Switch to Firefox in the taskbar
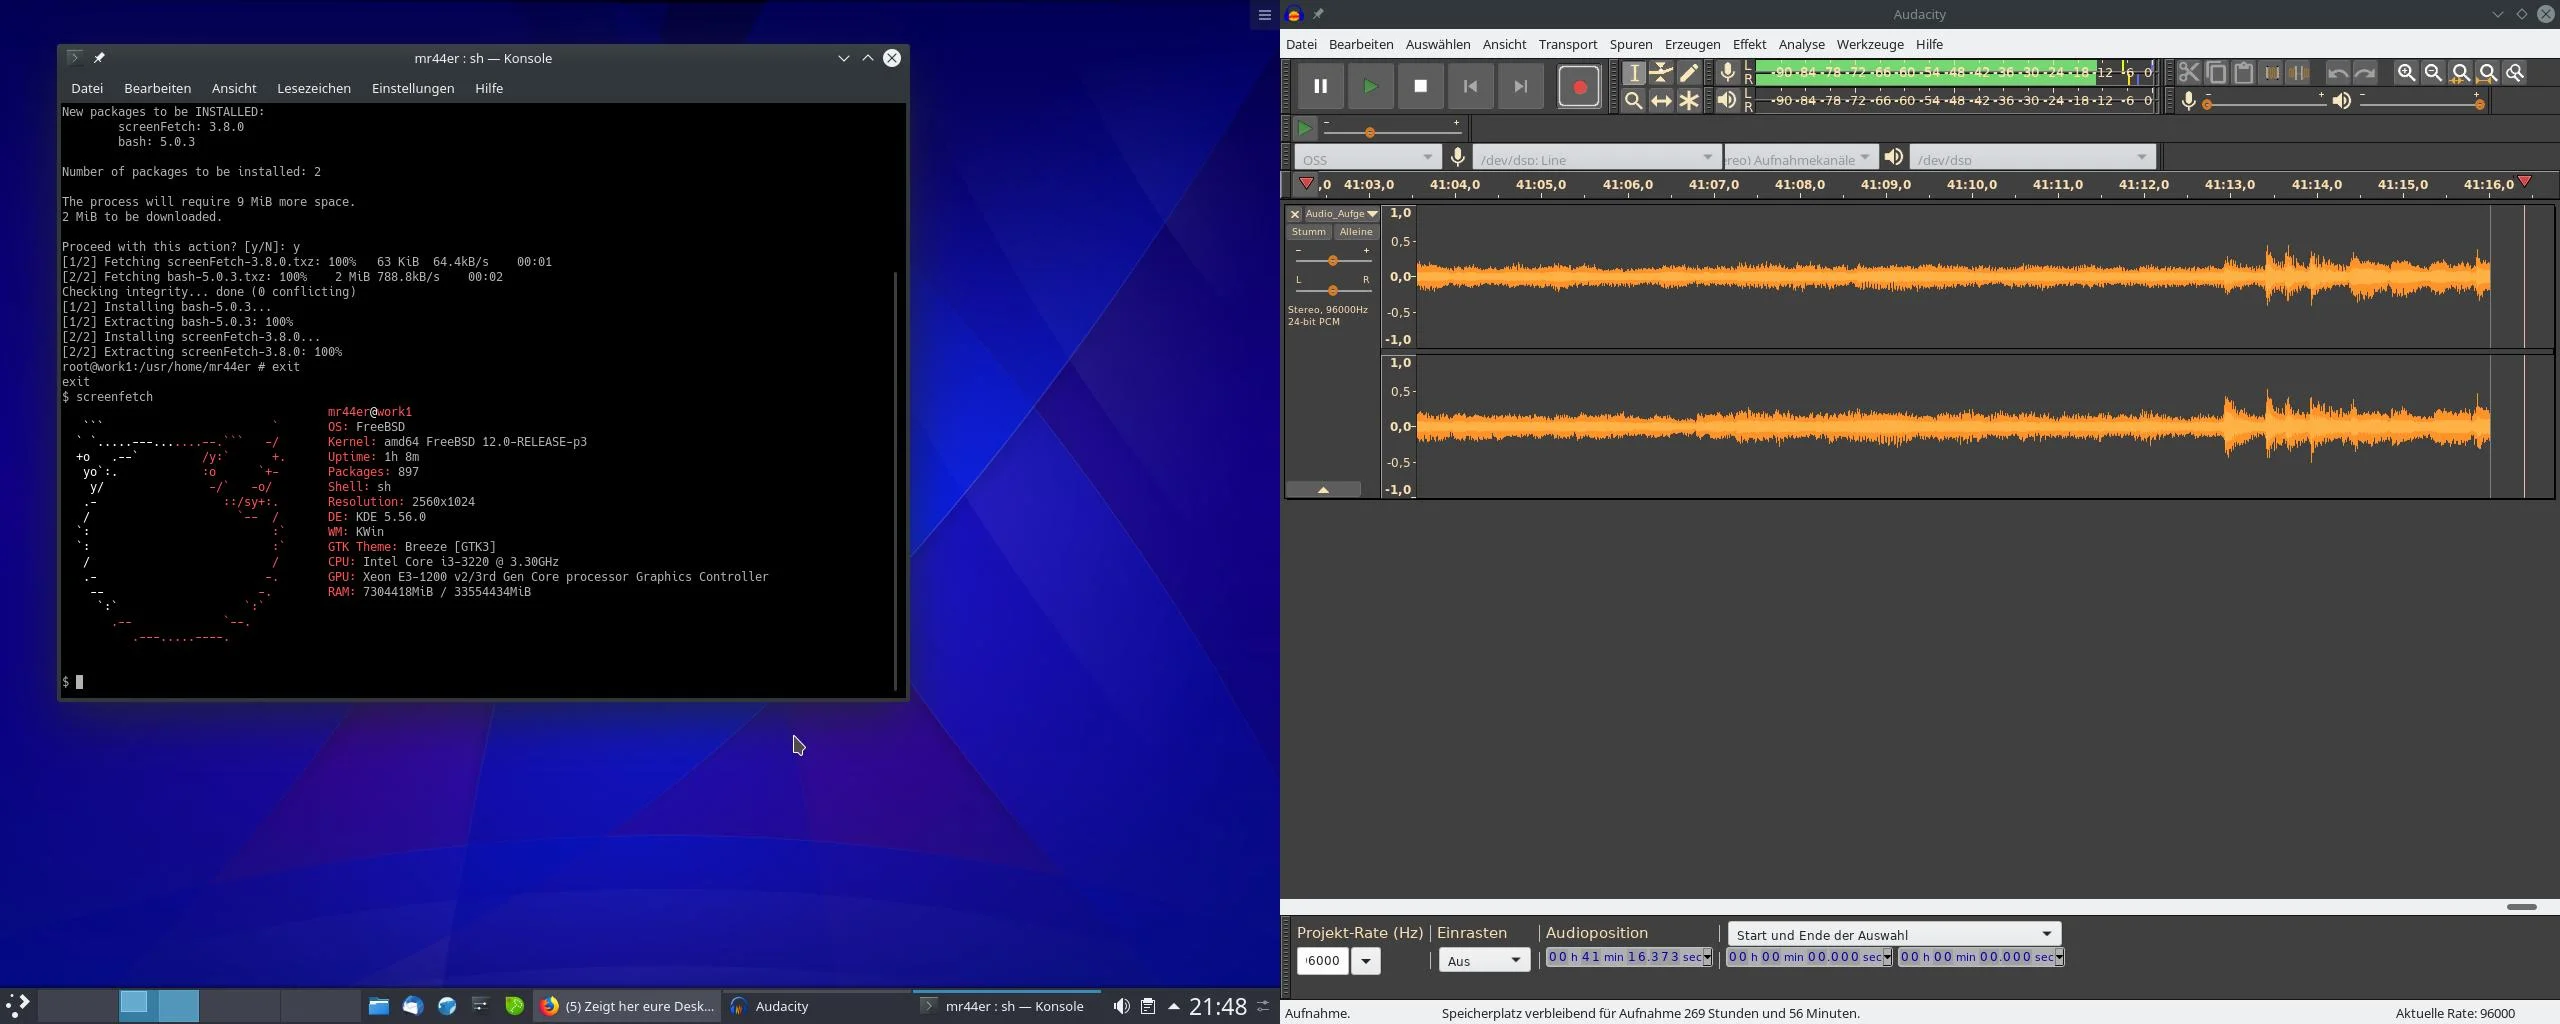This screenshot has height=1024, width=2560. tap(627, 1006)
